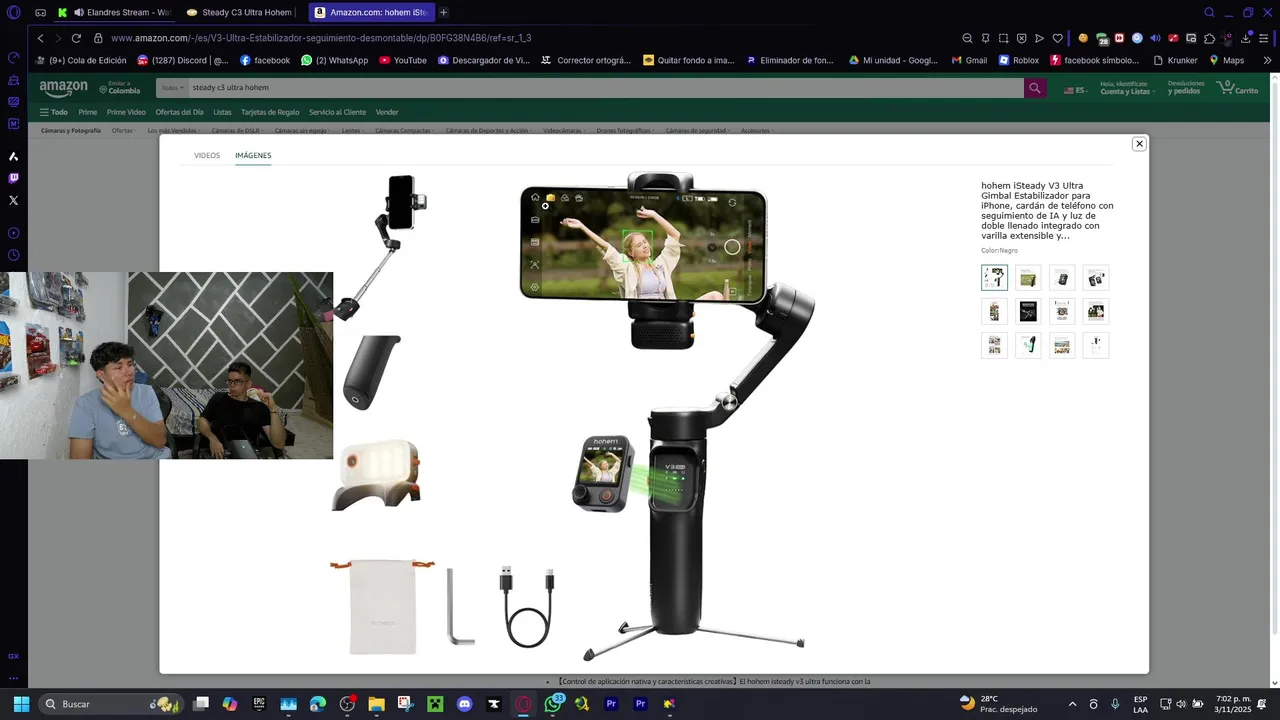Viewport: 1280px width, 720px height.
Task: Open the Discord bookmark
Action: (183, 60)
